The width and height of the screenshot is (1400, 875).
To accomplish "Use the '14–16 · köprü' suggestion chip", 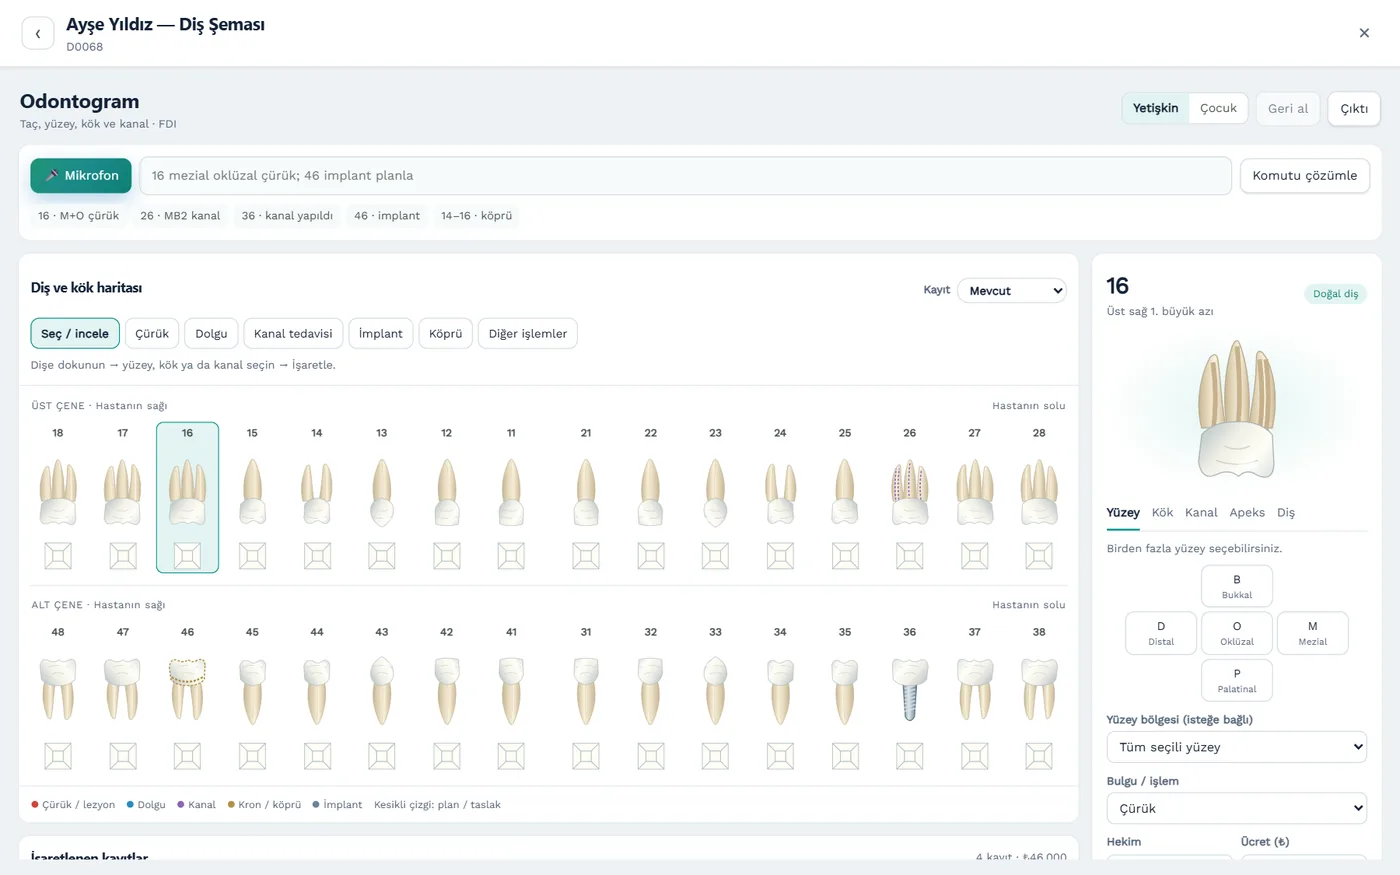I will click(x=477, y=216).
